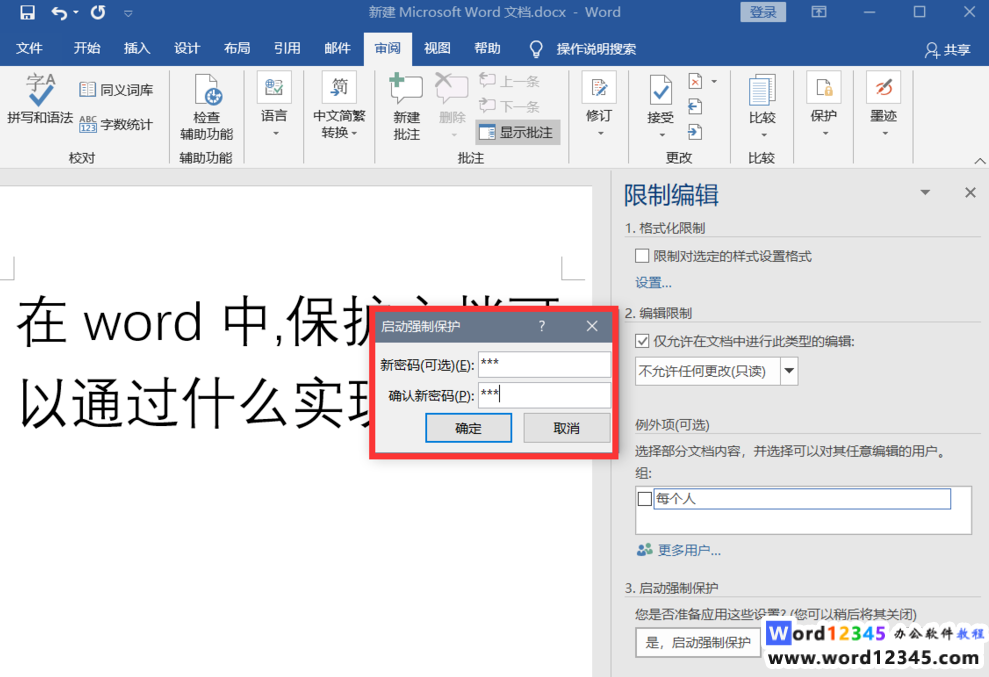The image size is (989, 677).
Task: Click the 登录 sign-in button
Action: click(763, 12)
